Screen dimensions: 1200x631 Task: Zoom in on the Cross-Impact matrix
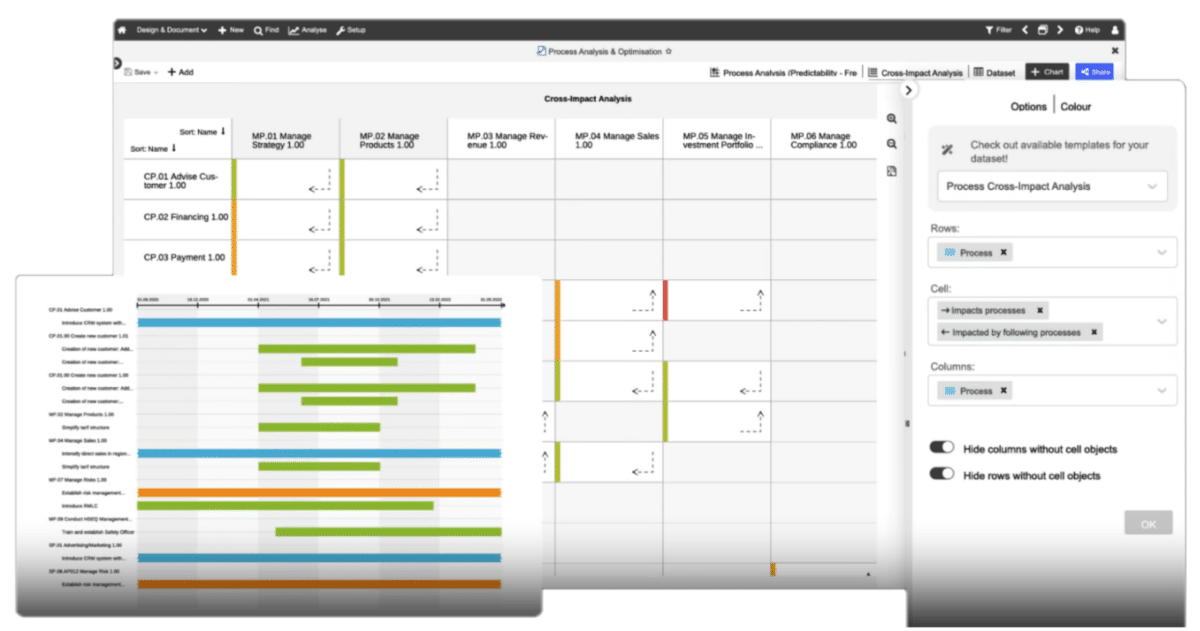(891, 118)
